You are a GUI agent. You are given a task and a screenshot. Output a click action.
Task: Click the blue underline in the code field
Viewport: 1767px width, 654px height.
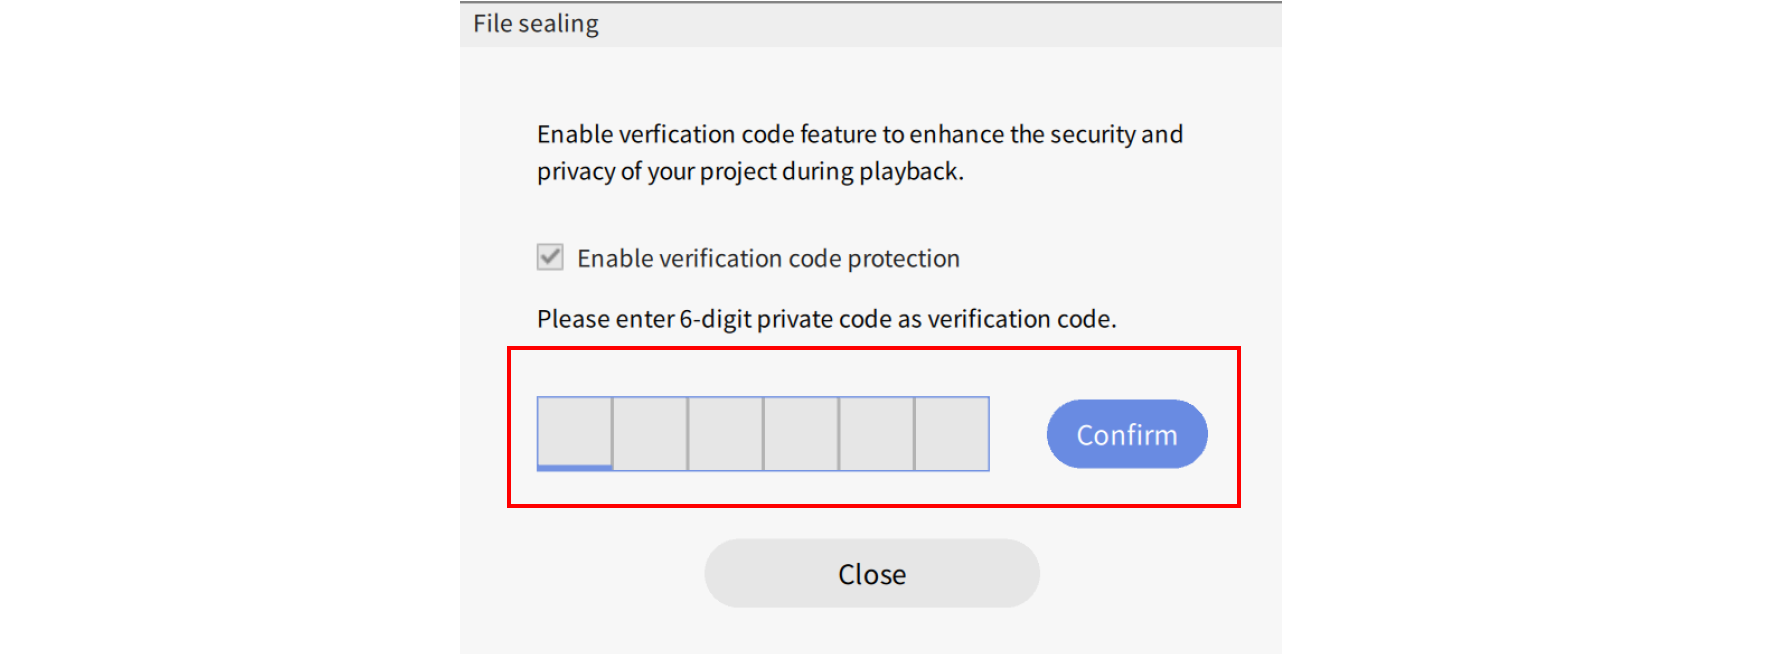click(x=575, y=467)
